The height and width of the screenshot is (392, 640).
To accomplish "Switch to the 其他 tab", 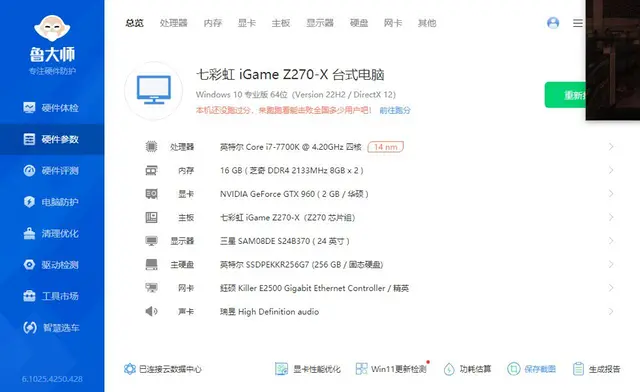I will pyautogui.click(x=427, y=23).
